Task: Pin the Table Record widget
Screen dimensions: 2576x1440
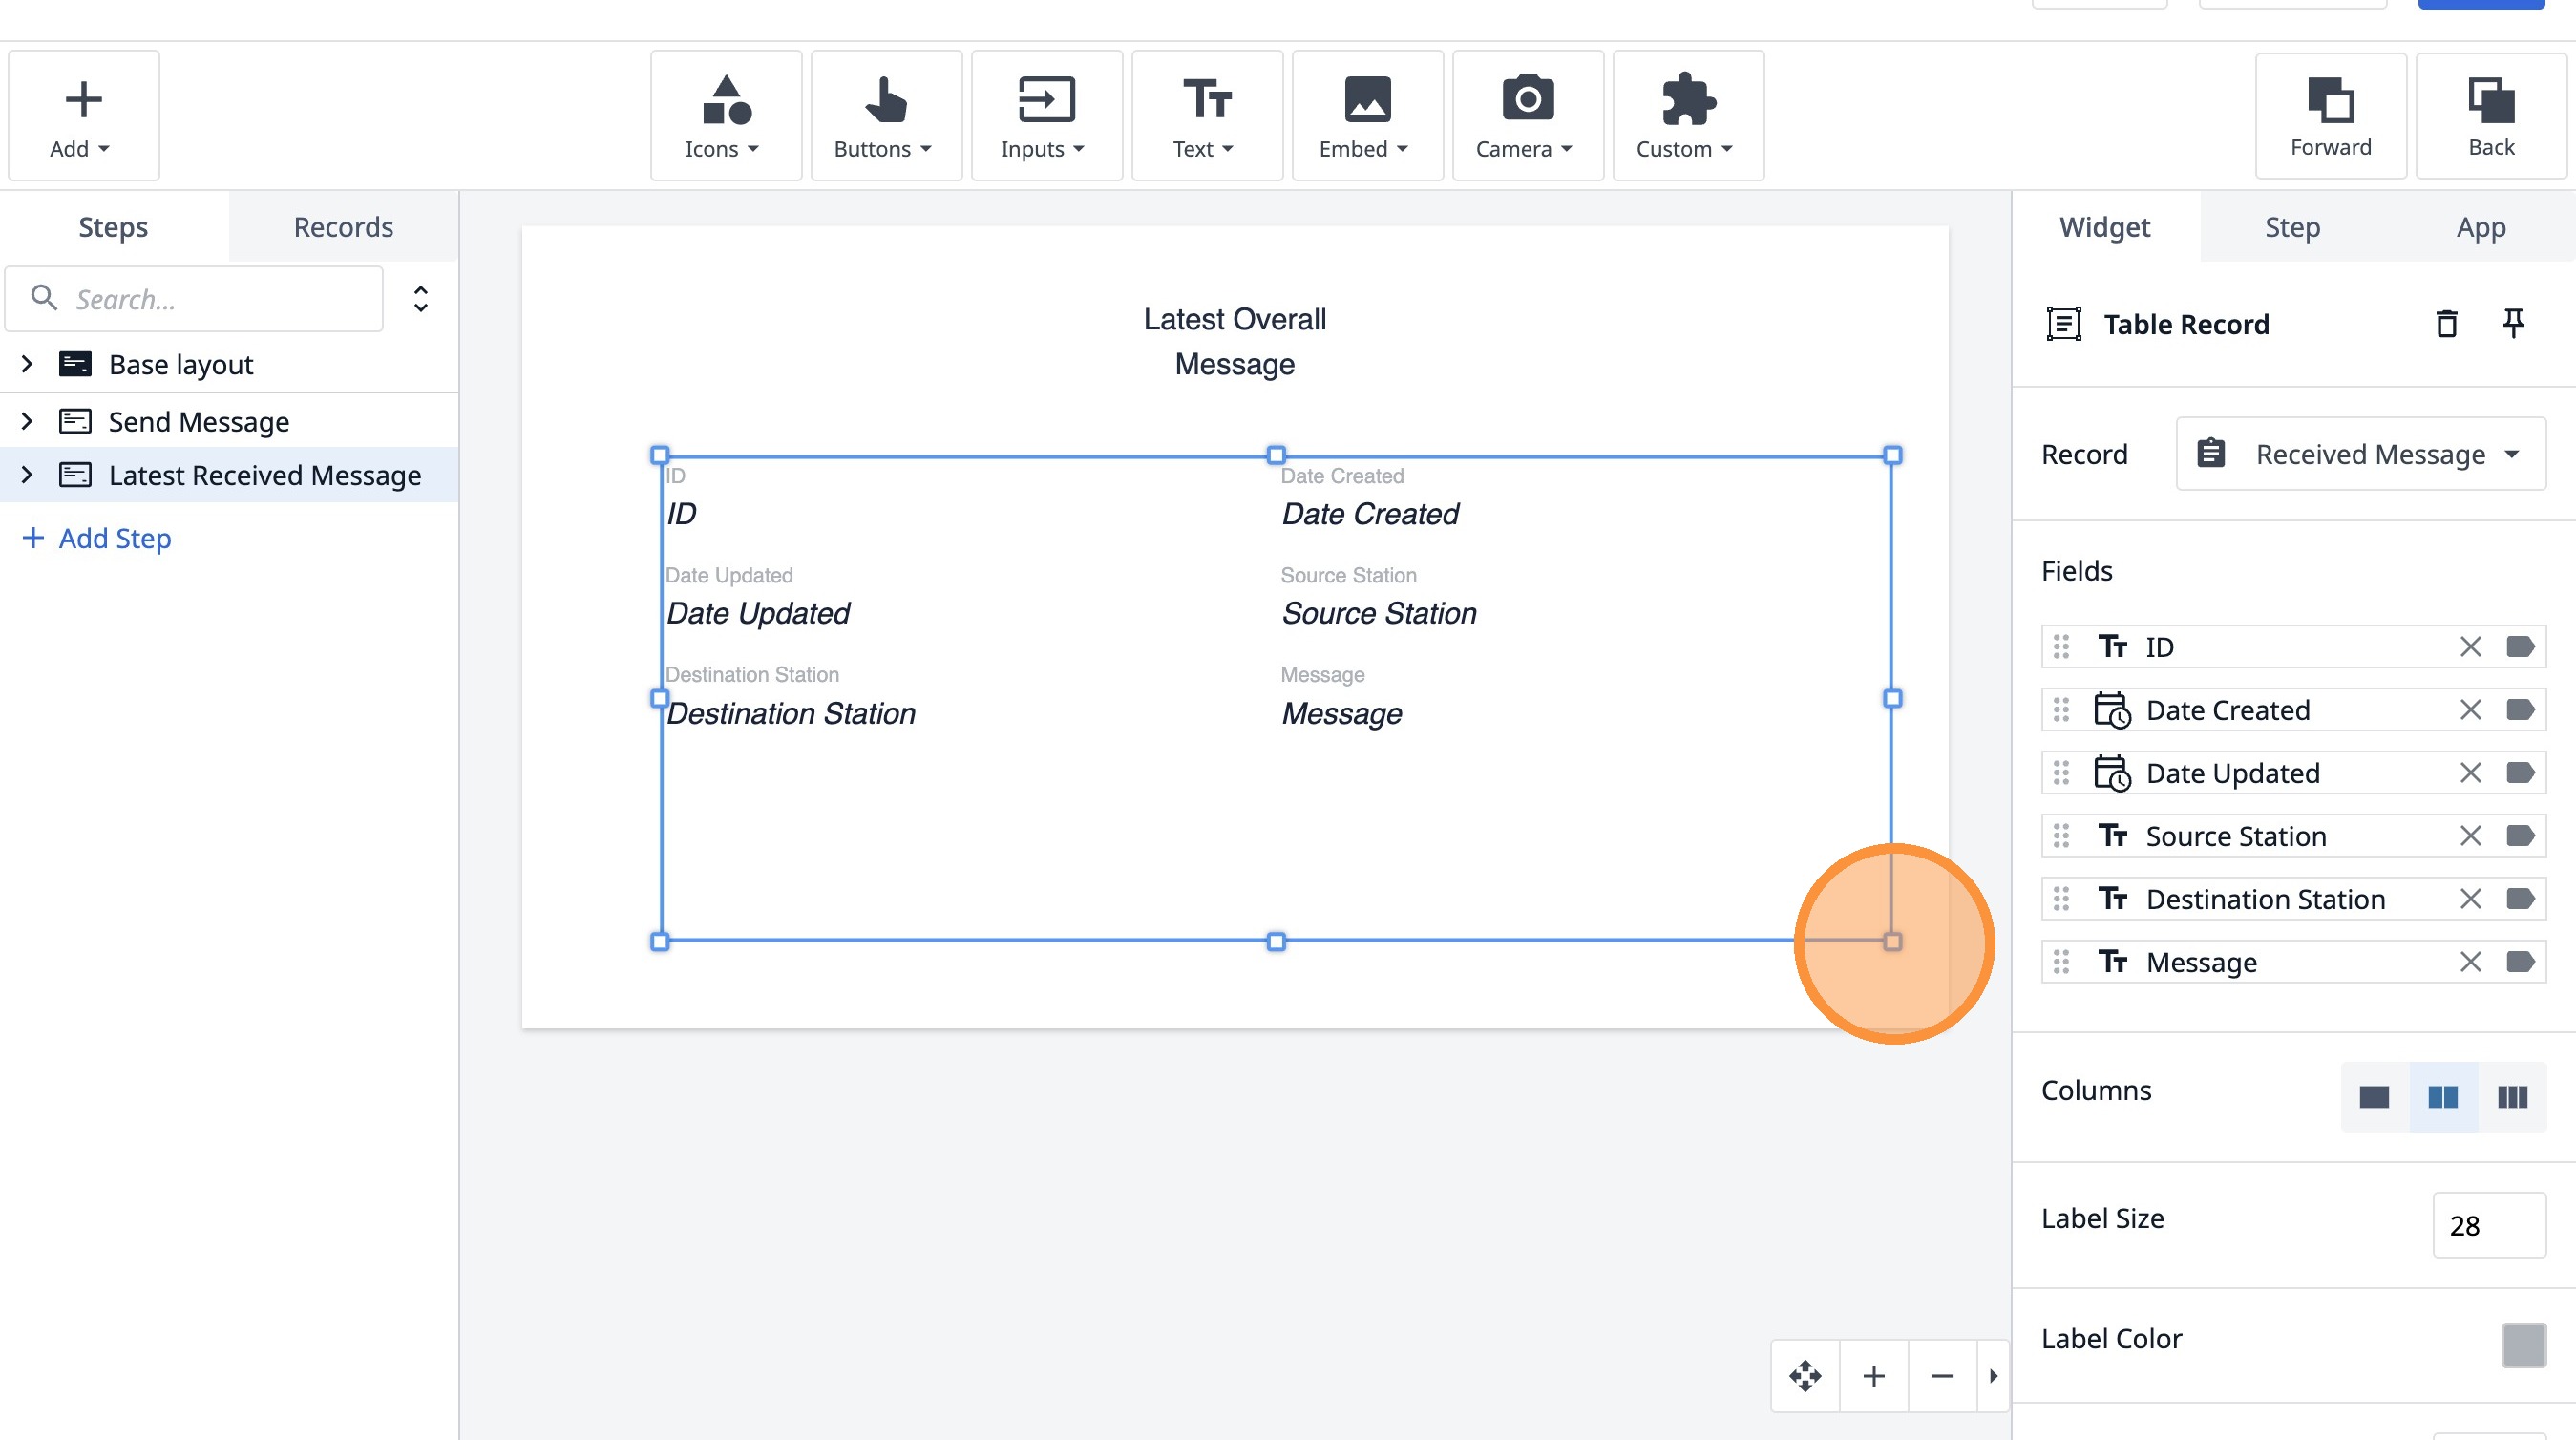Action: [x=2513, y=323]
